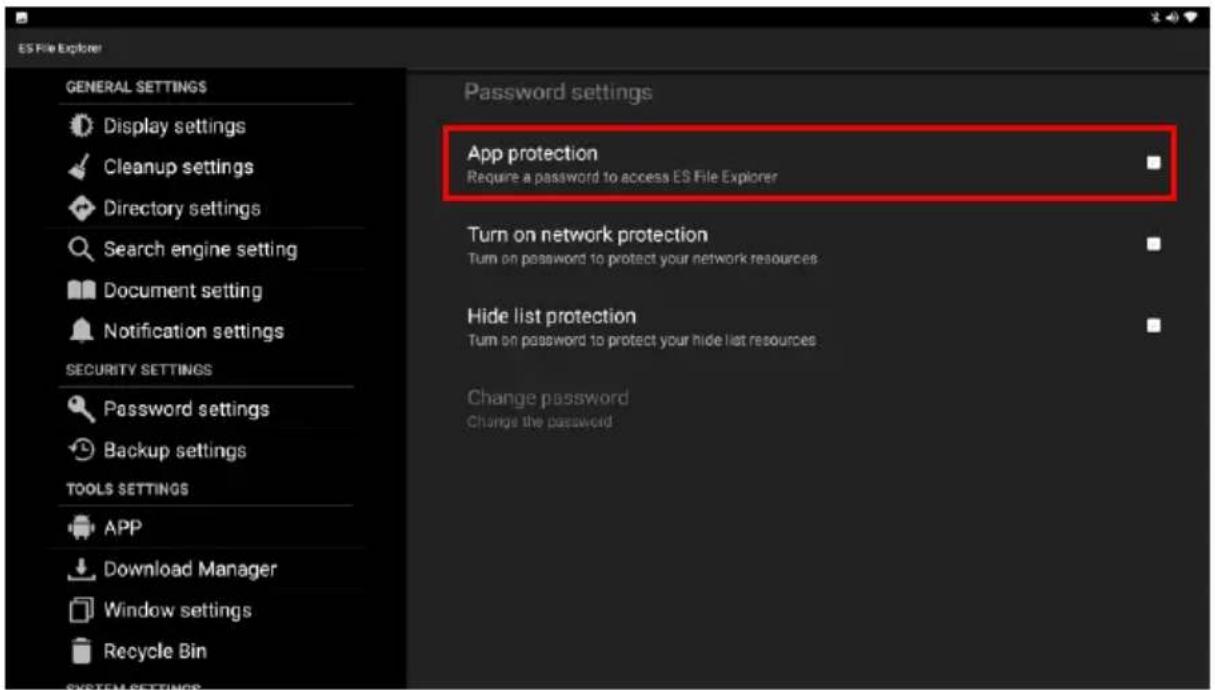
Task: Click the Download Manager arrow icon
Action: click(81, 569)
